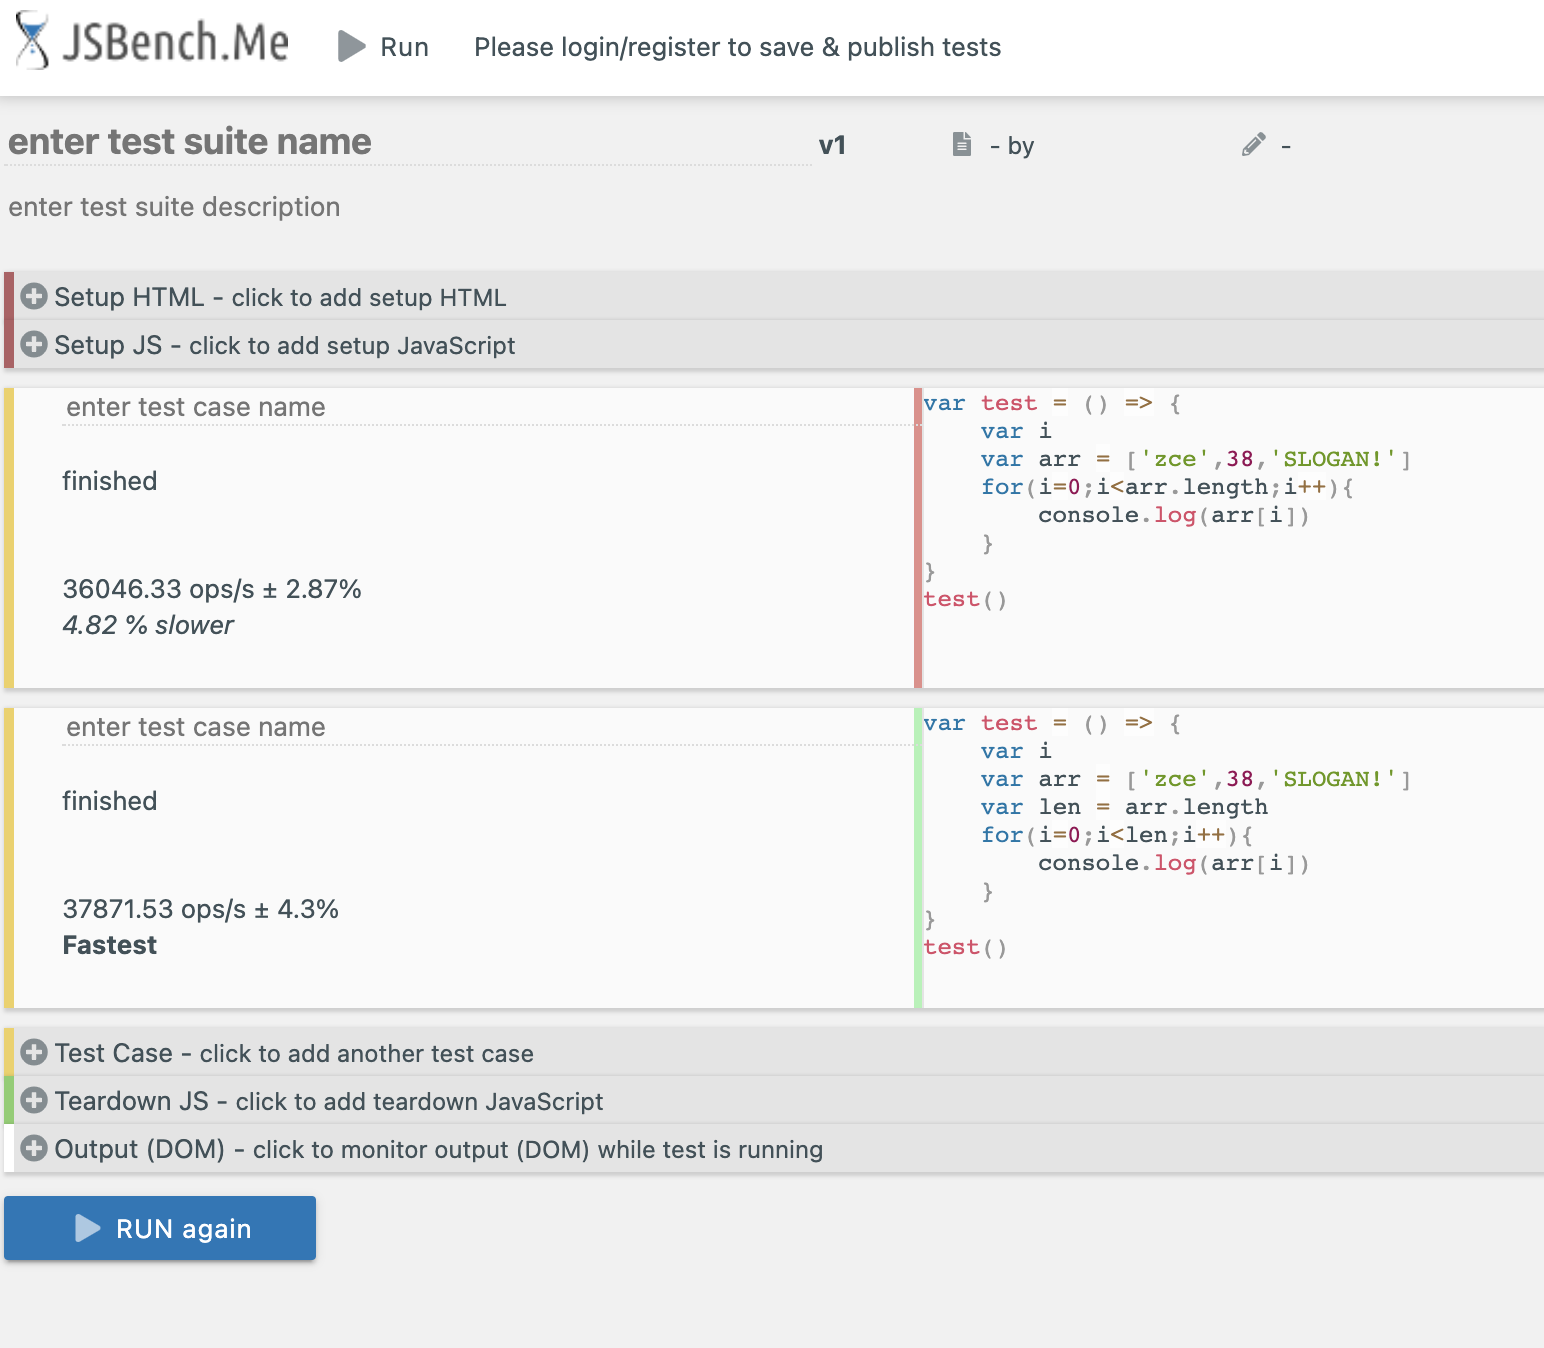This screenshot has height=1348, width=1544.
Task: Click the plus icon beside Teardown JS
Action: (34, 1101)
